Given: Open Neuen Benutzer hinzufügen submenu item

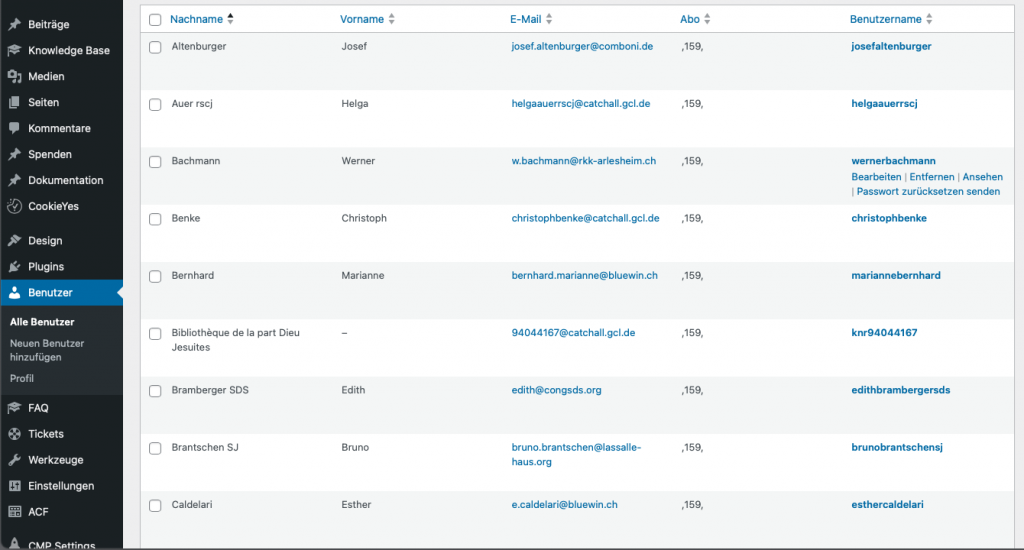Looking at the screenshot, I should [47, 350].
